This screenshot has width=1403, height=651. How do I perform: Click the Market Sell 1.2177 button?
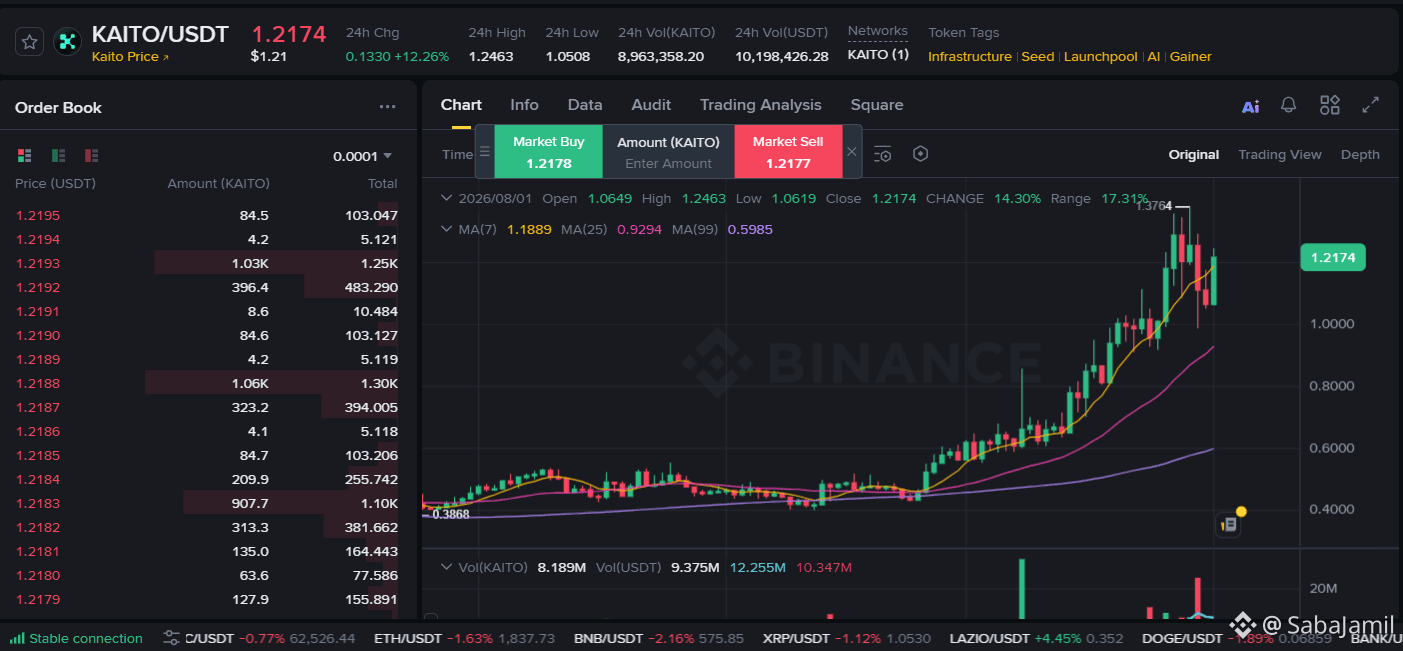(788, 152)
